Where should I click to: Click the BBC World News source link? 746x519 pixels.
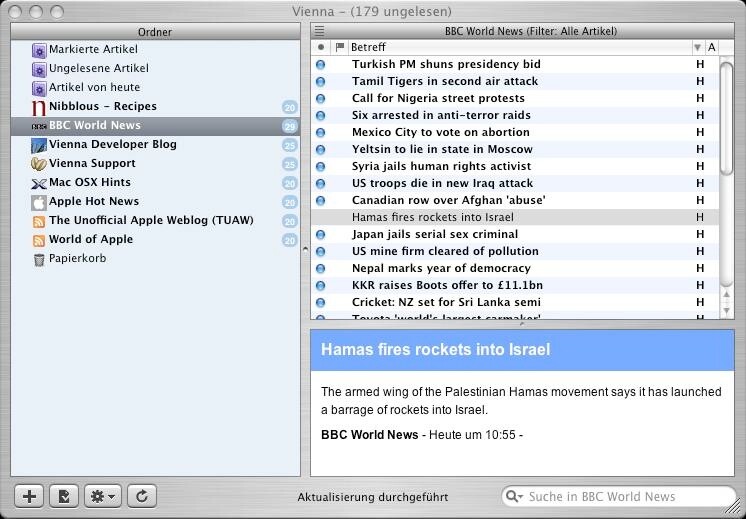[x=370, y=435]
